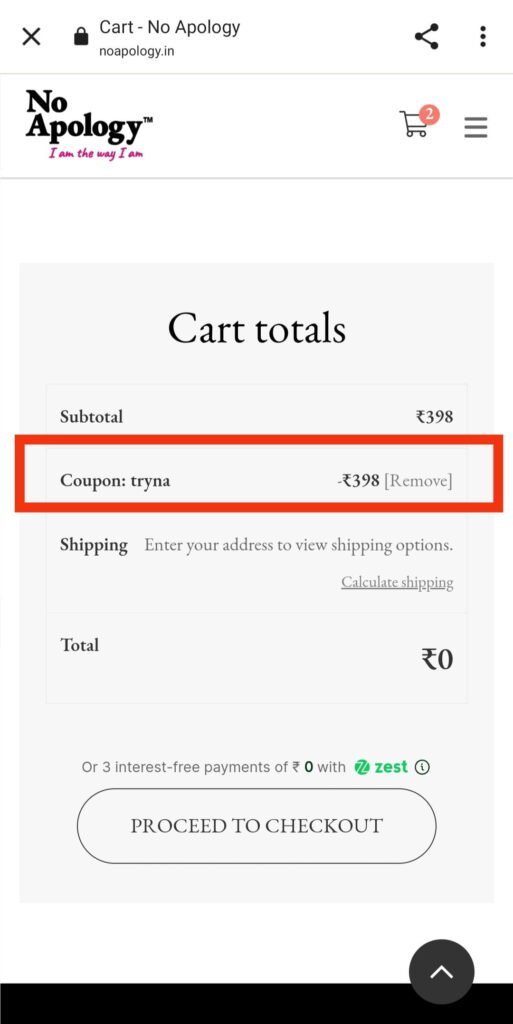
Task: Tap the cart item count badge
Action: pyautogui.click(x=429, y=115)
